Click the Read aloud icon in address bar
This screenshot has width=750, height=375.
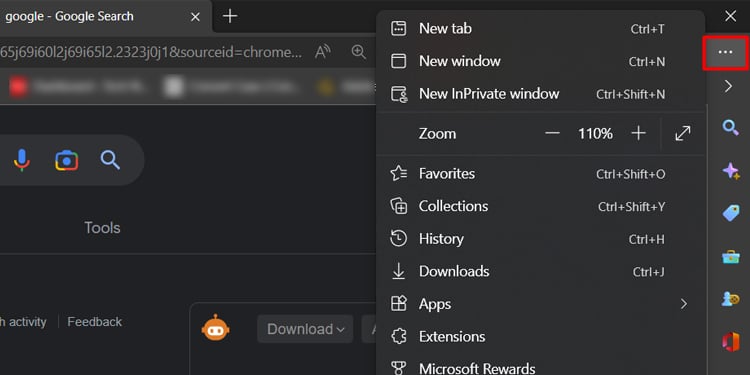click(322, 52)
